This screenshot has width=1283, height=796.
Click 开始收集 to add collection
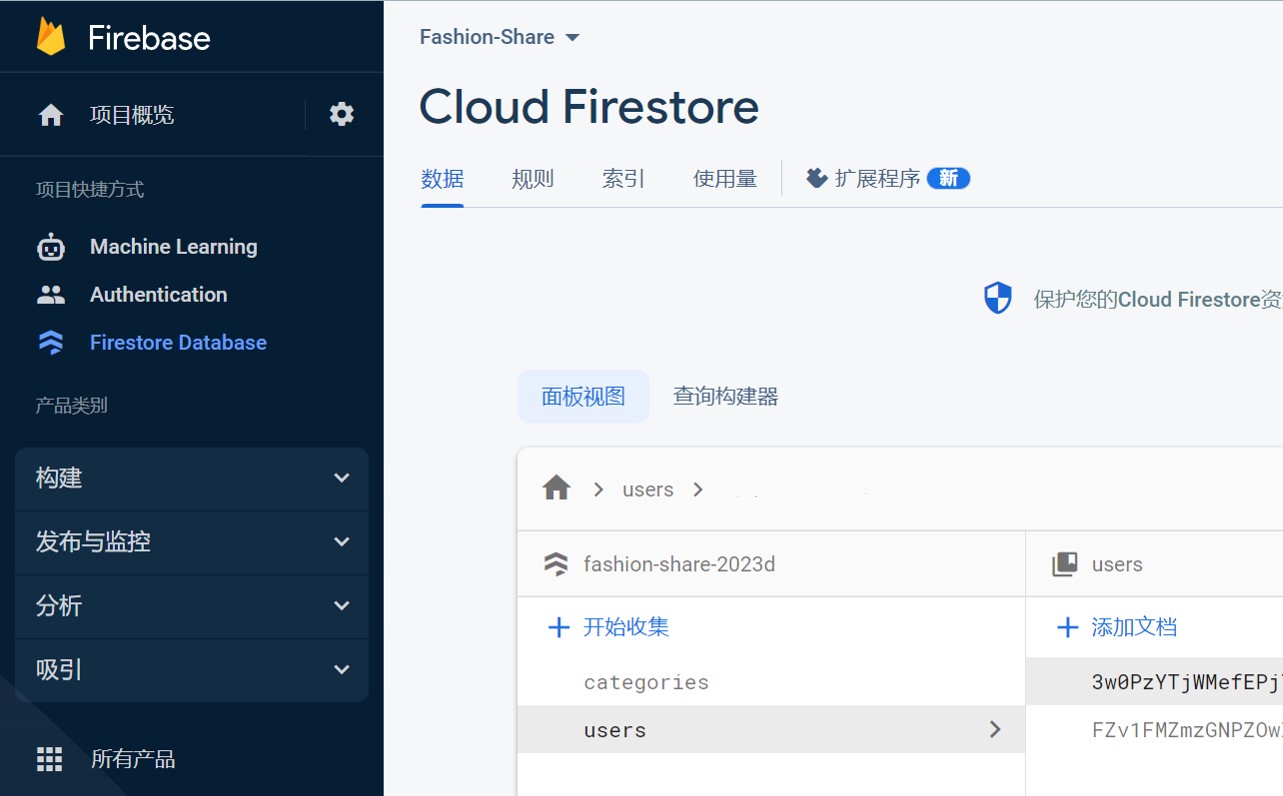point(609,627)
